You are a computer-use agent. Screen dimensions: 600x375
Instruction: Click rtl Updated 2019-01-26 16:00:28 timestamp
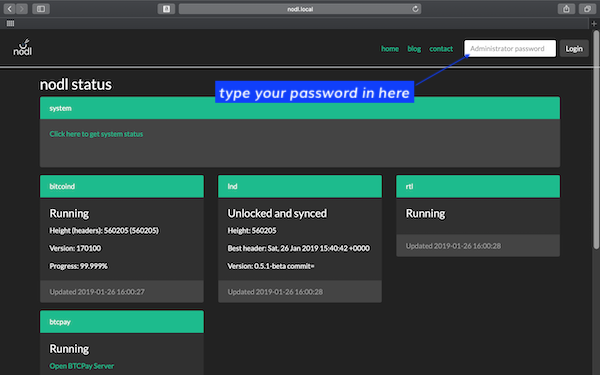(x=453, y=246)
